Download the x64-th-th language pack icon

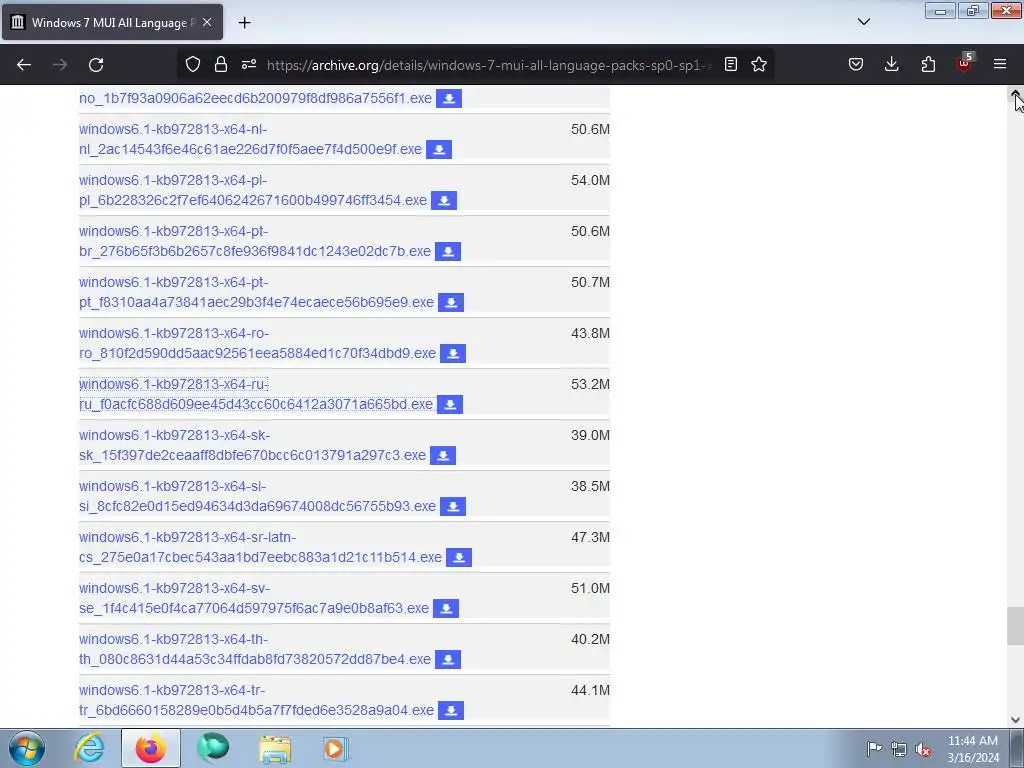tap(448, 659)
